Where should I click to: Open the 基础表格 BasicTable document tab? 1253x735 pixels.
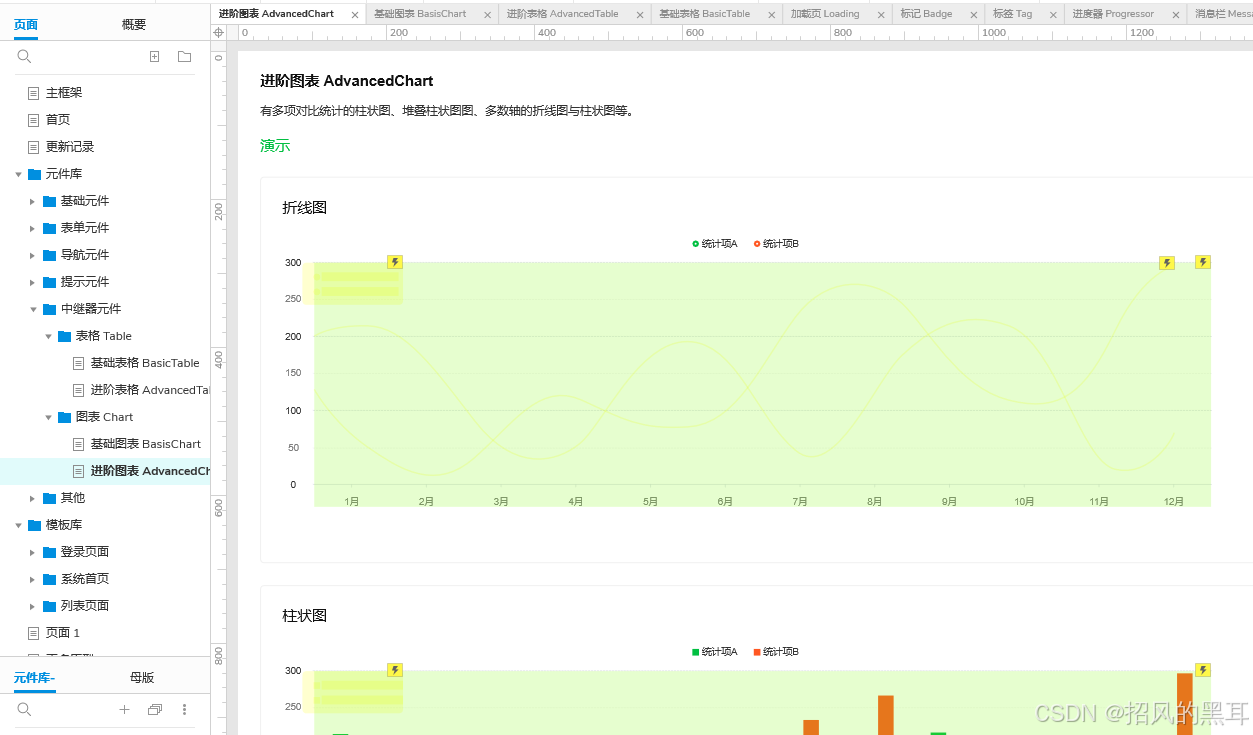coord(704,14)
